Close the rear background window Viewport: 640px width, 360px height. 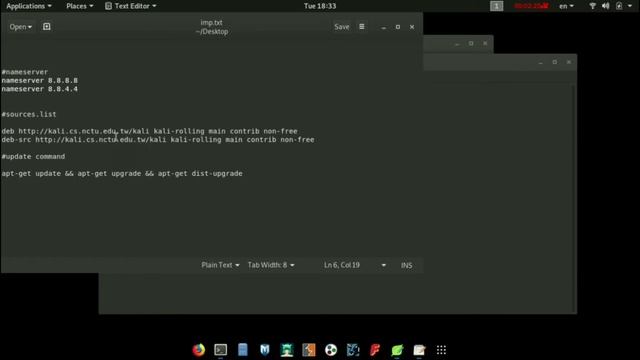569,62
